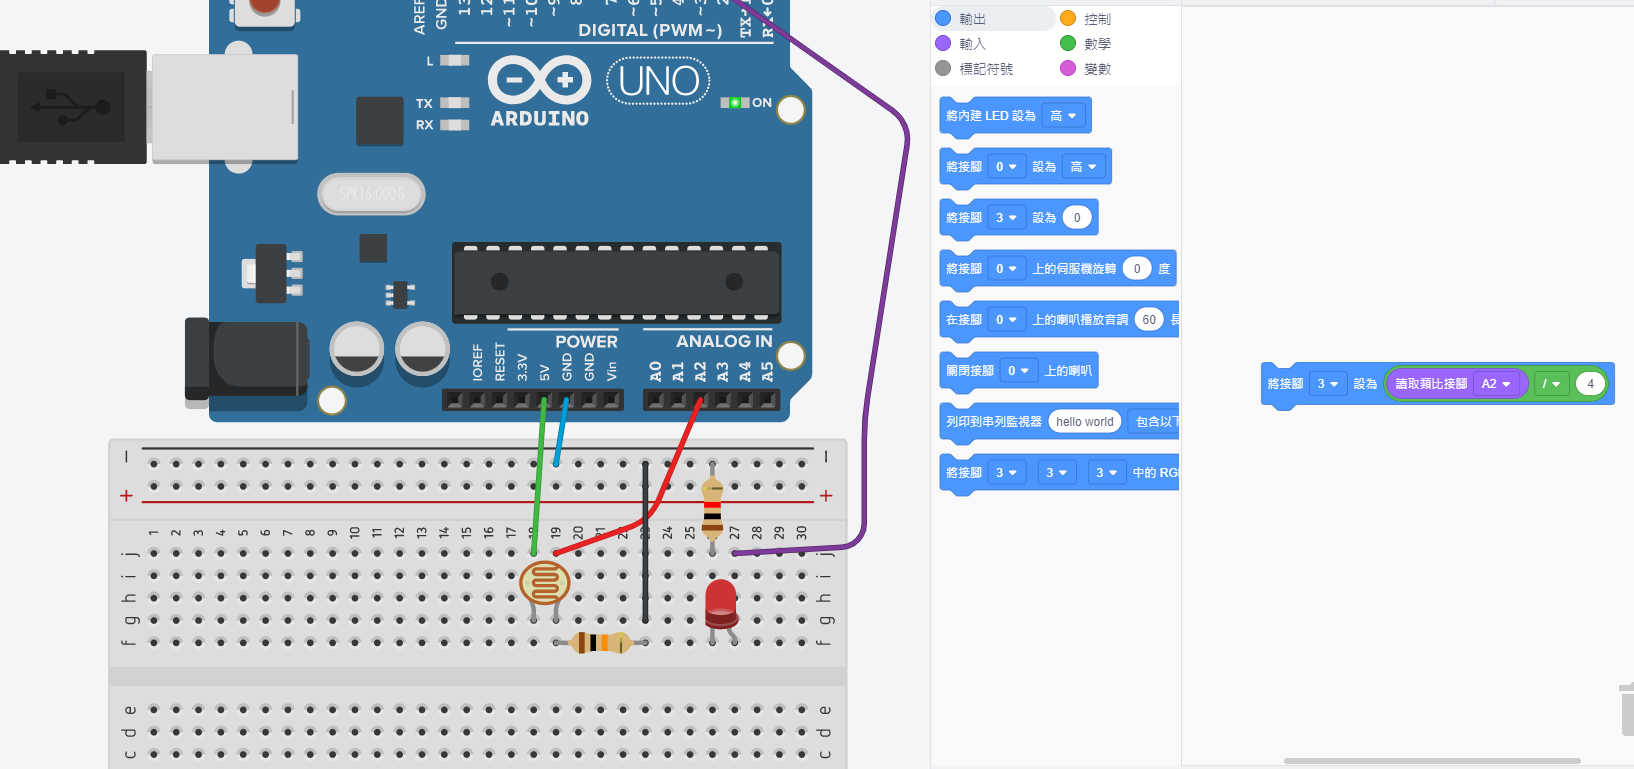Image resolution: width=1634 pixels, height=769 pixels.
Task: Click the green 數學 category circle
Action: [1068, 44]
